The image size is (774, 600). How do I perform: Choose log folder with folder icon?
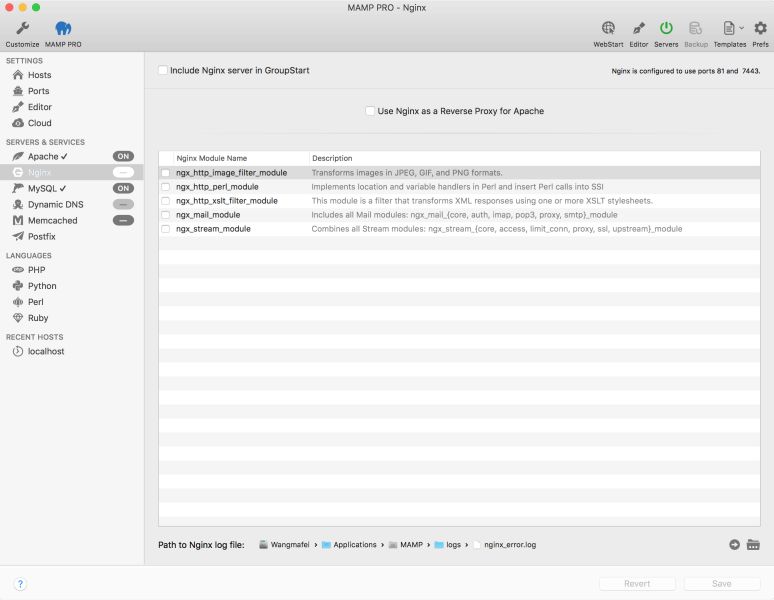[x=753, y=545]
